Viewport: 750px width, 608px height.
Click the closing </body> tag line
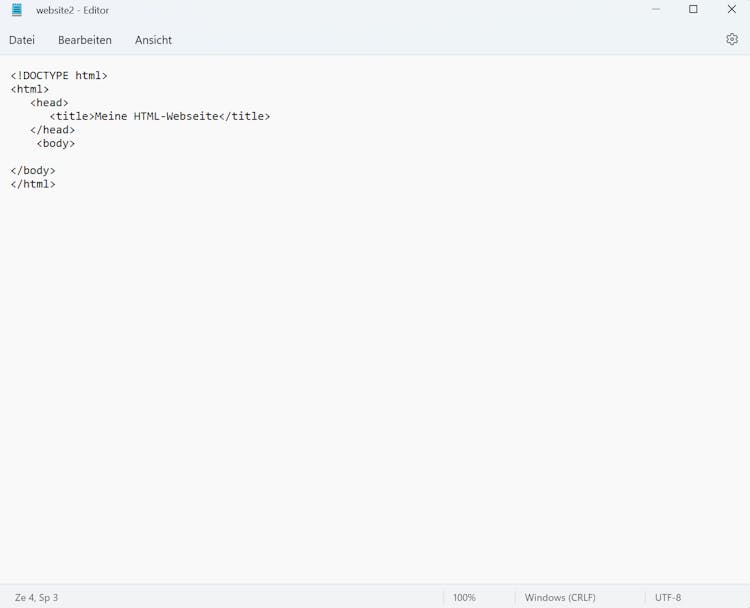(x=33, y=170)
